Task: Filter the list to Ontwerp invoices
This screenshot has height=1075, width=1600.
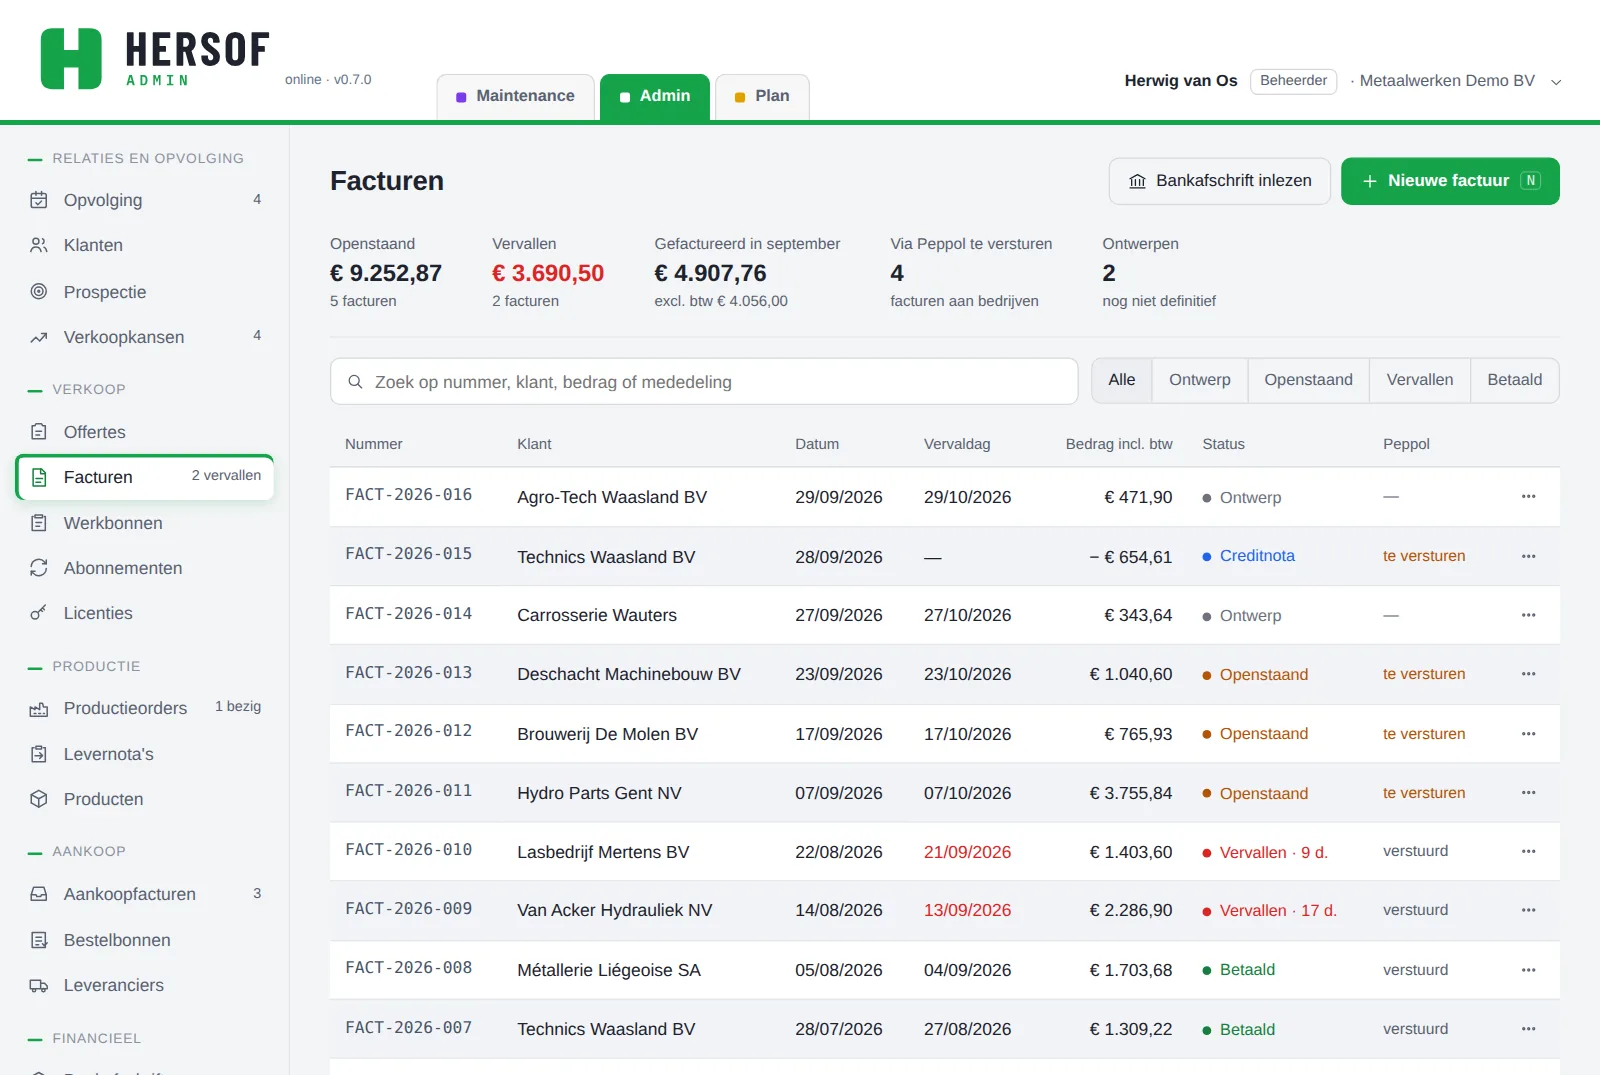Action: [x=1200, y=380]
